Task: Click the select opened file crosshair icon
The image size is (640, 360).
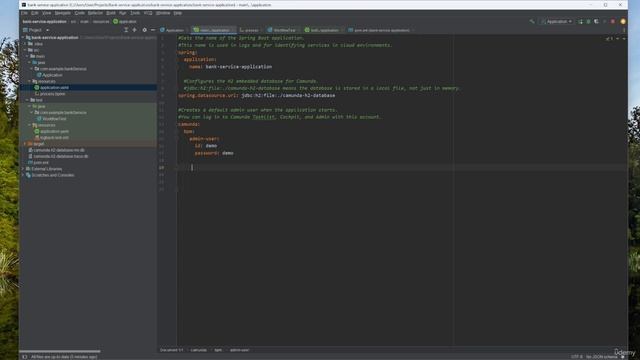Action: click(135, 30)
